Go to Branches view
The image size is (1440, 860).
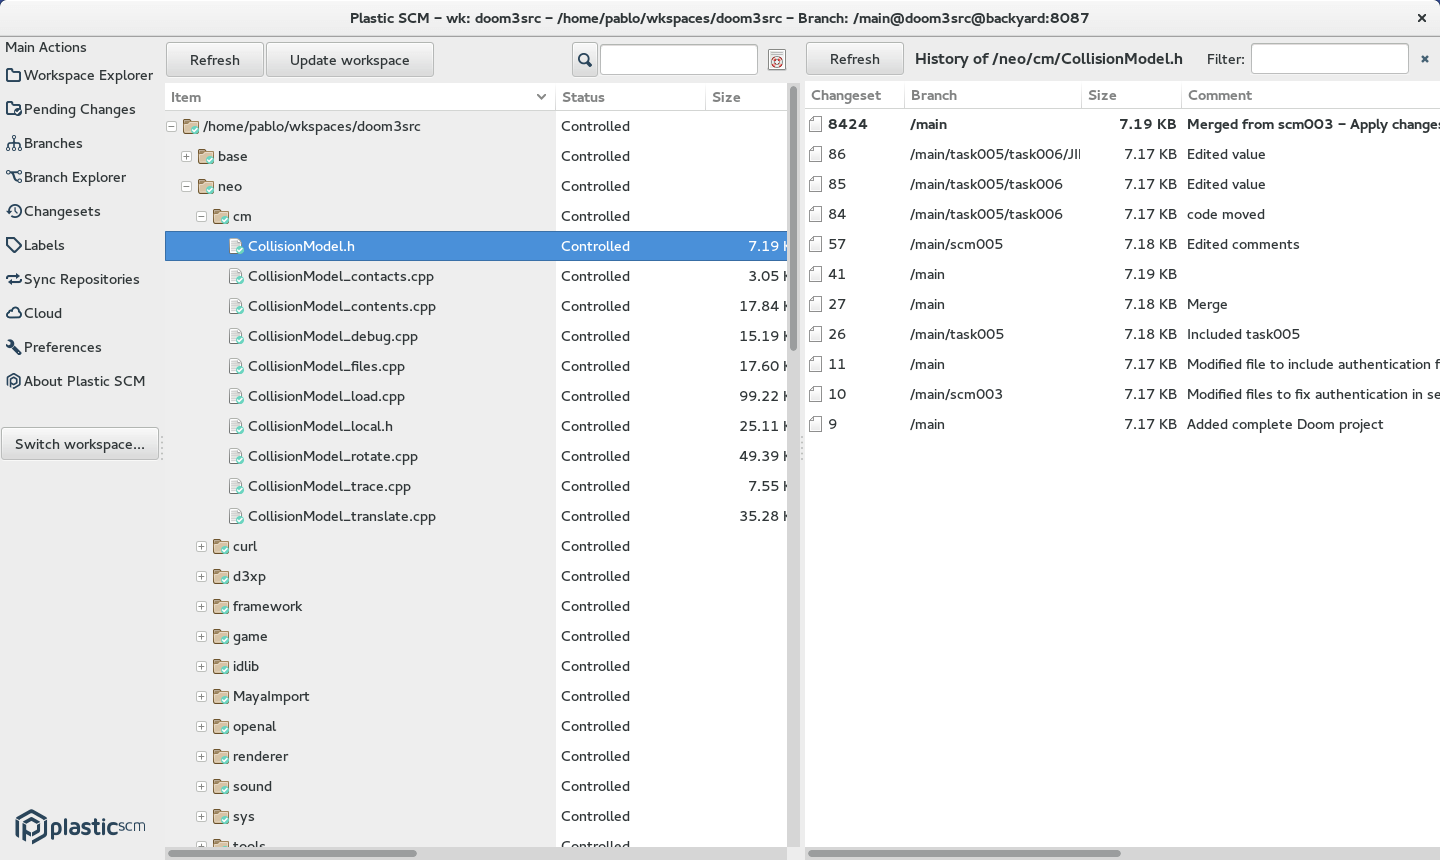pyautogui.click(x=44, y=143)
